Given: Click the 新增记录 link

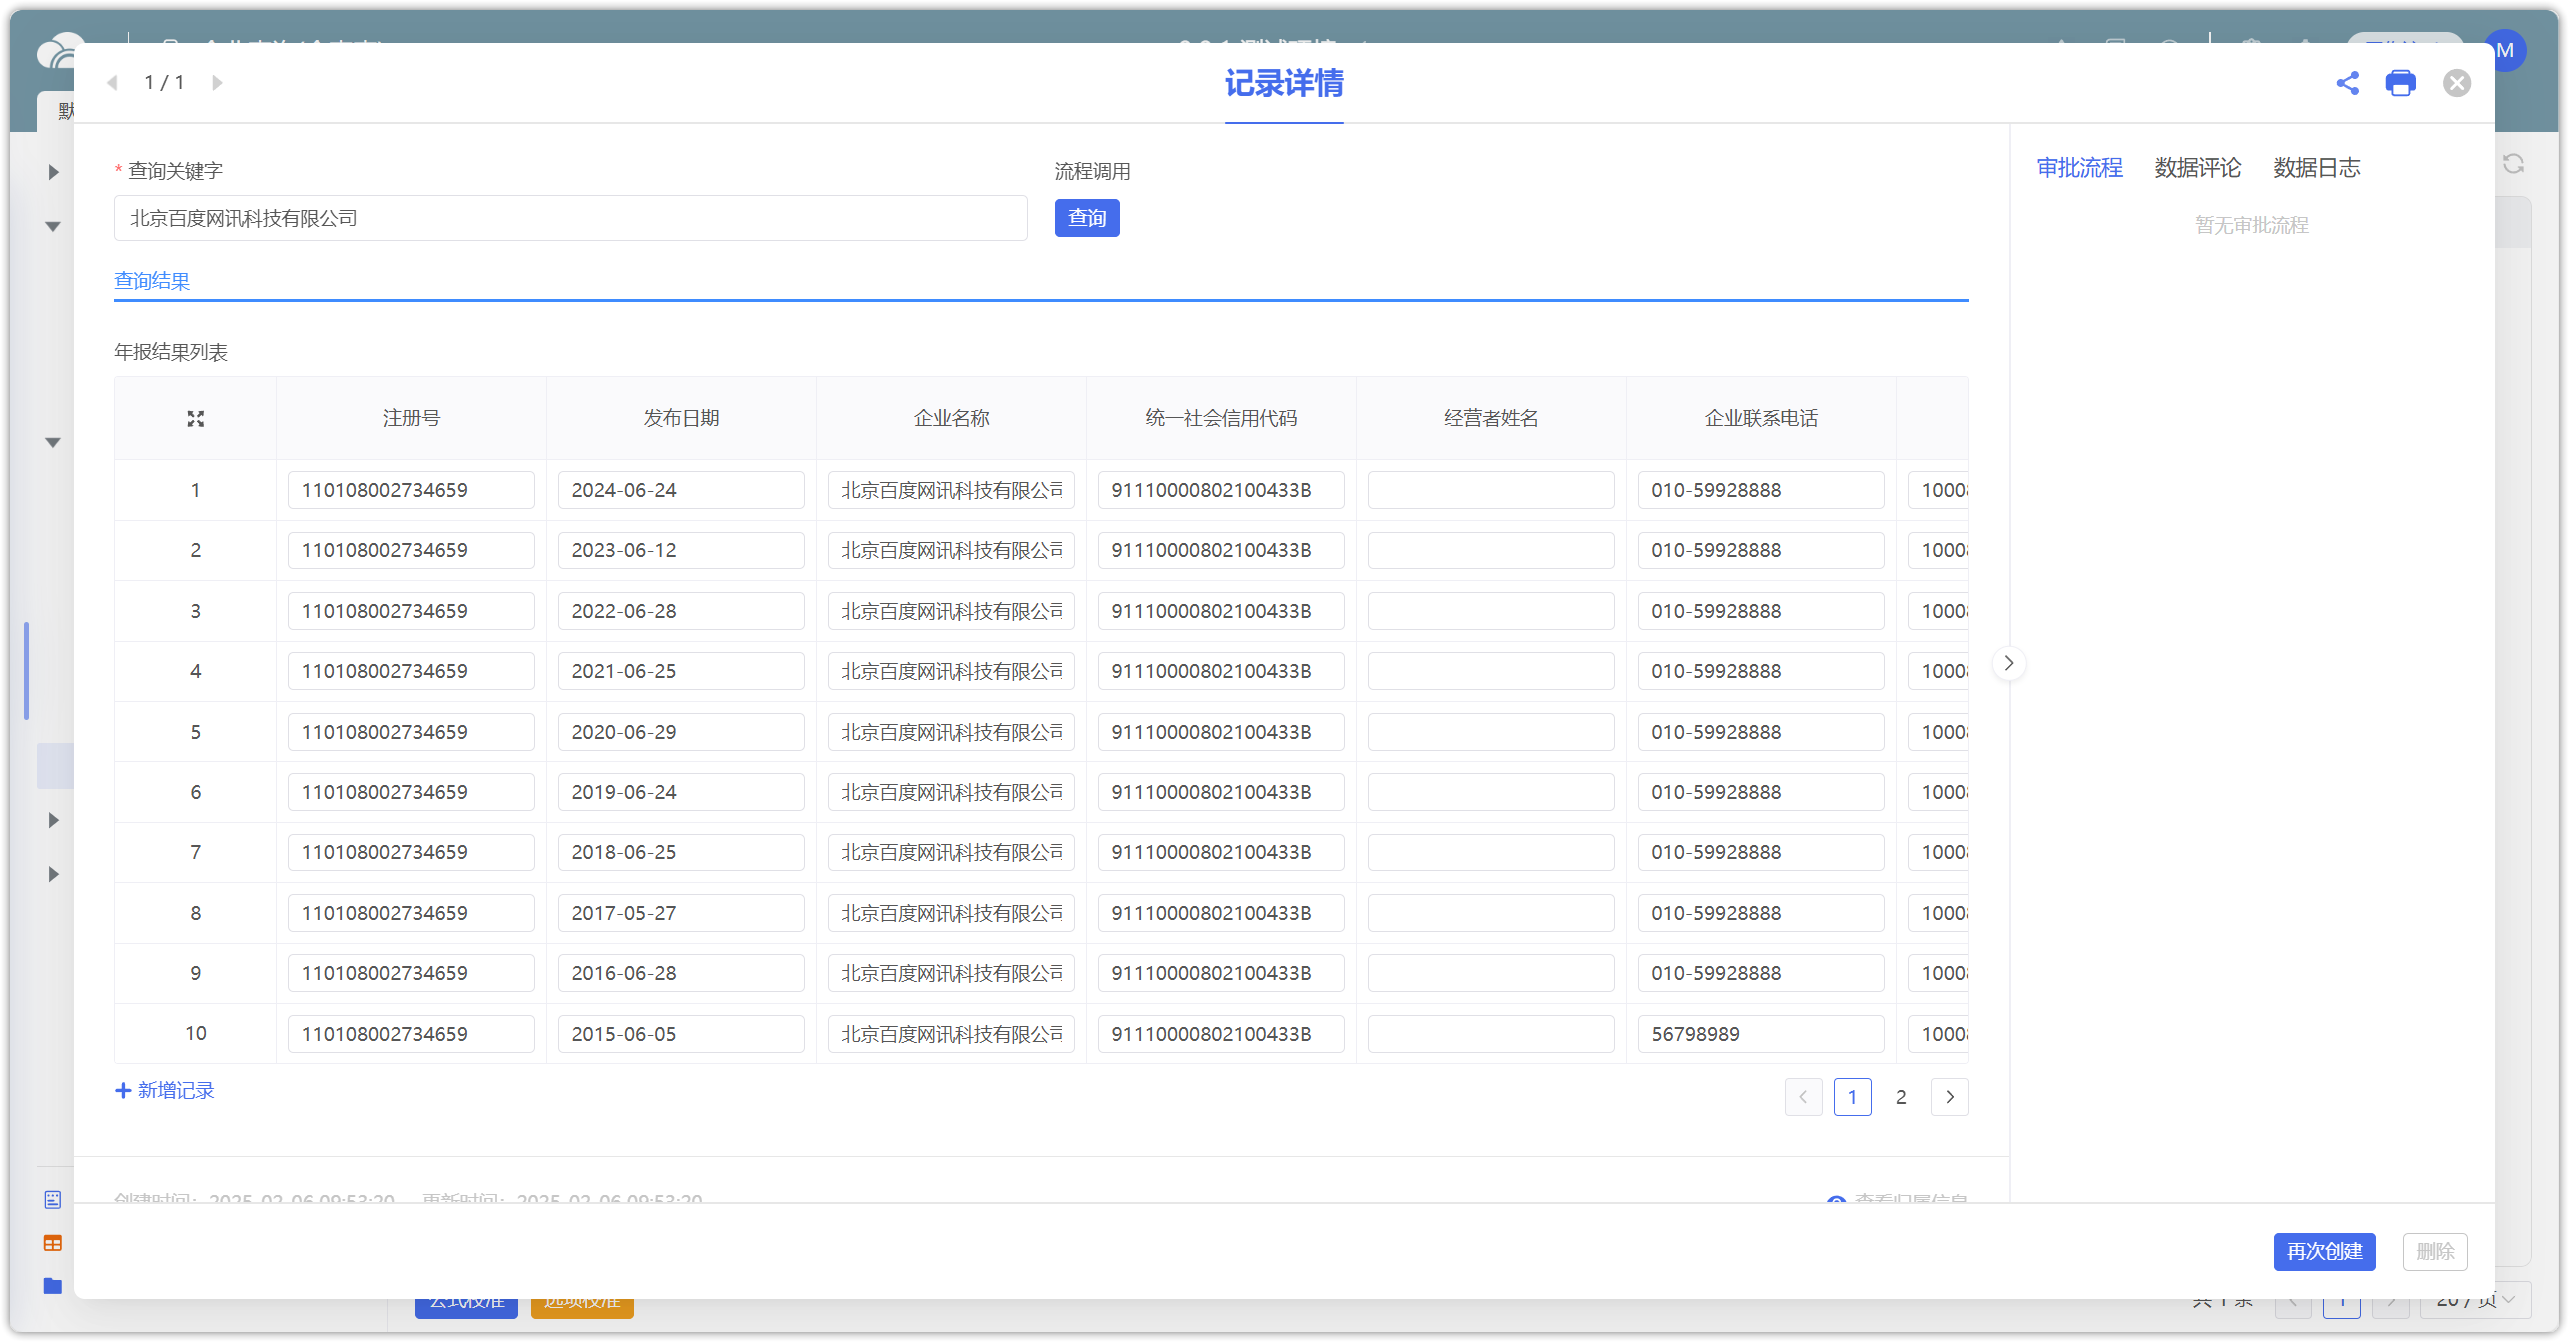Looking at the screenshot, I should pos(165,1090).
